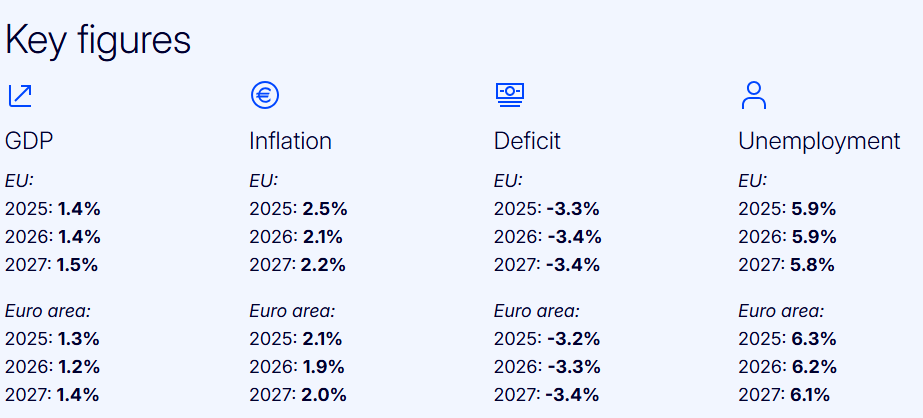
Task: Click EU 2027 unemployment value 5.8%
Action: (x=813, y=265)
